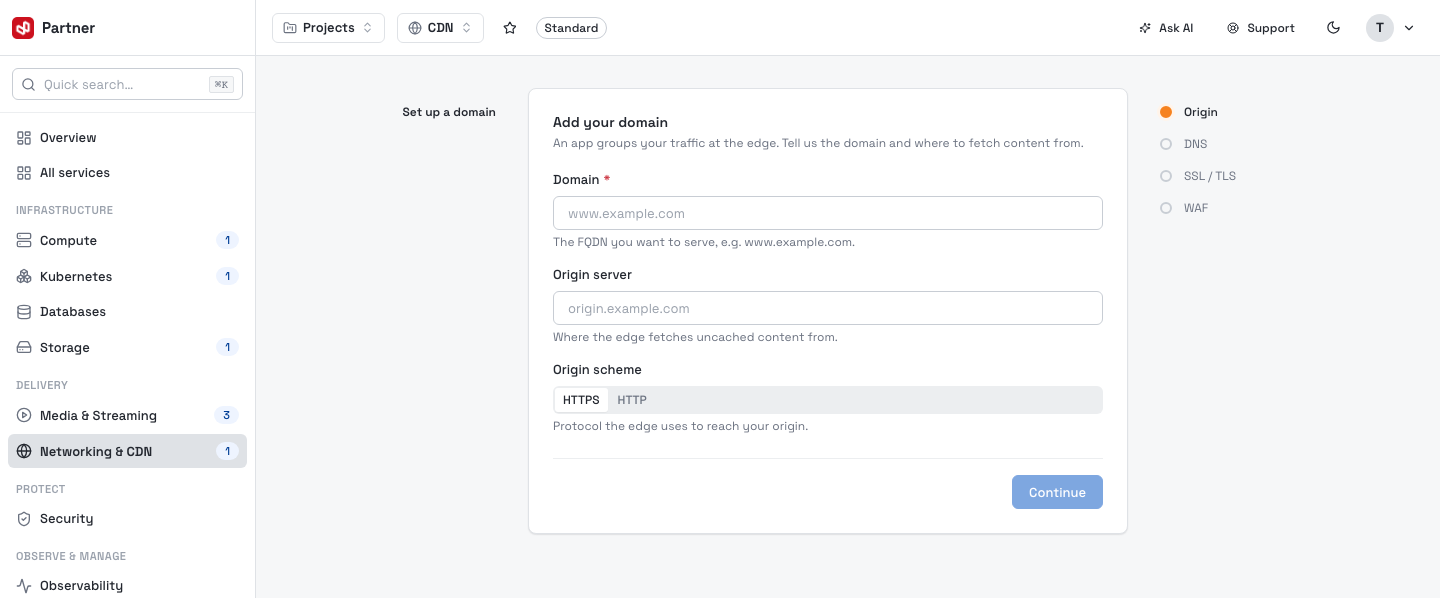Open Security in the sidebar

tap(127, 519)
